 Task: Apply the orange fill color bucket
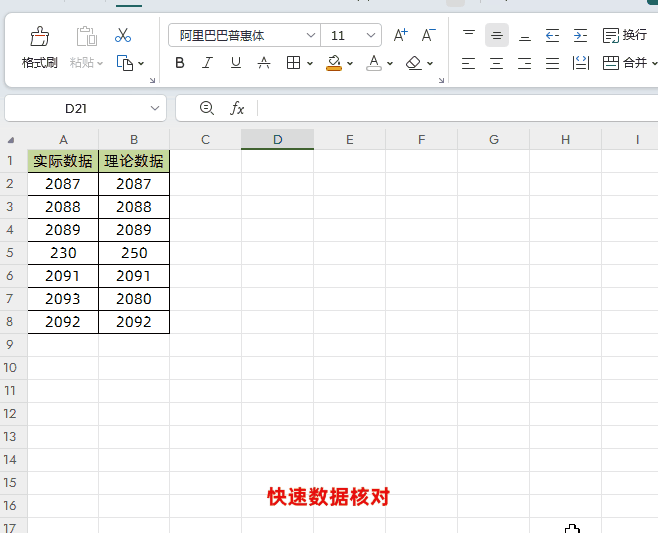[334, 63]
